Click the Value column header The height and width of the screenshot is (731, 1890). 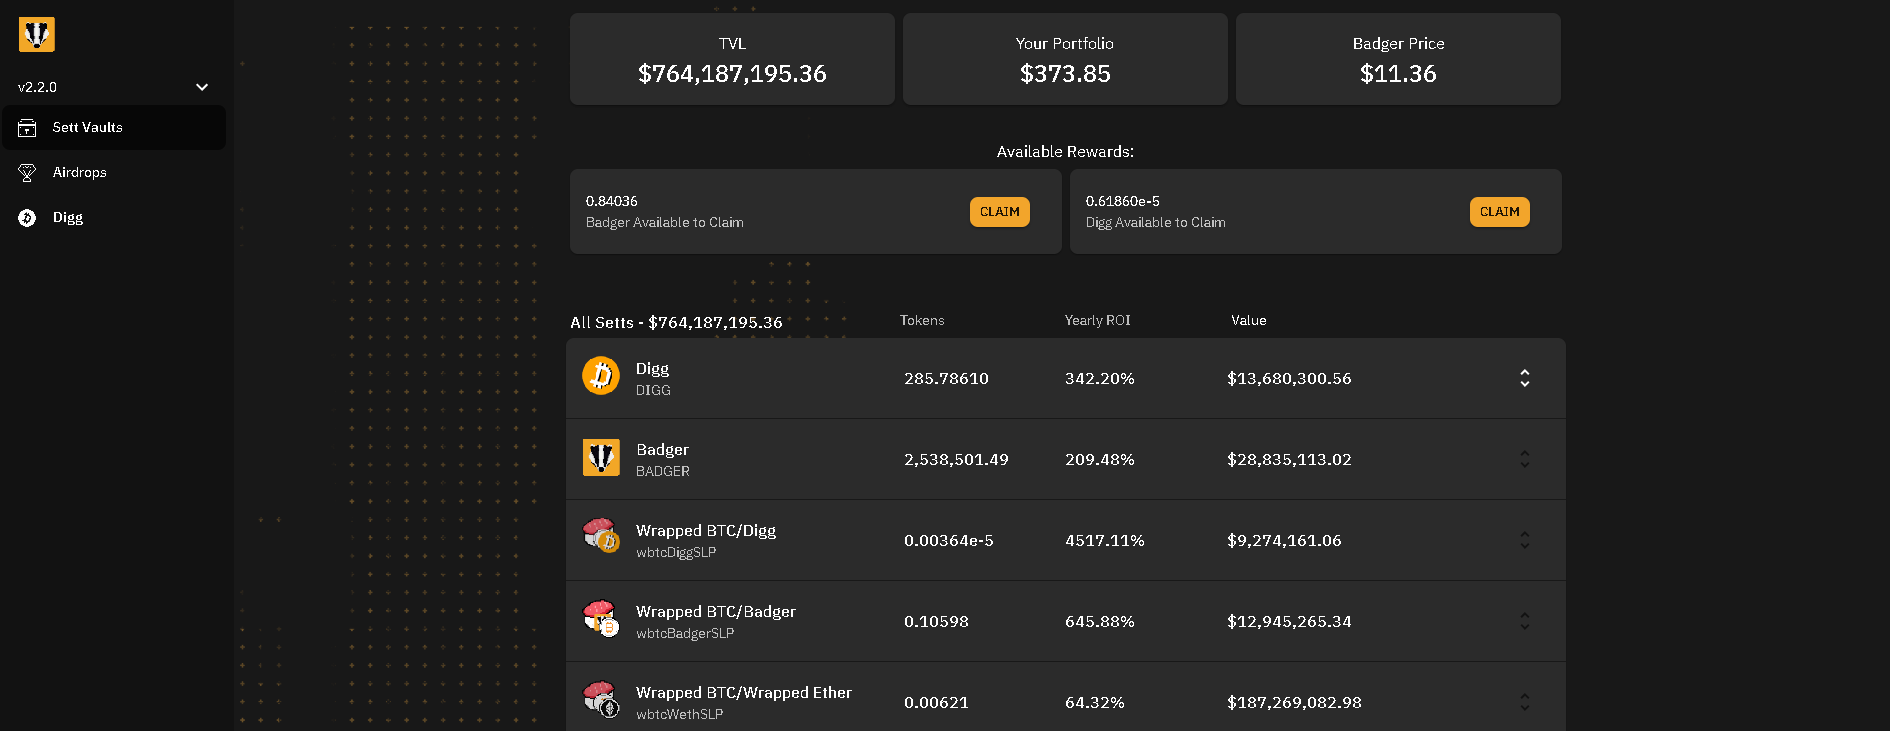coord(1249,320)
